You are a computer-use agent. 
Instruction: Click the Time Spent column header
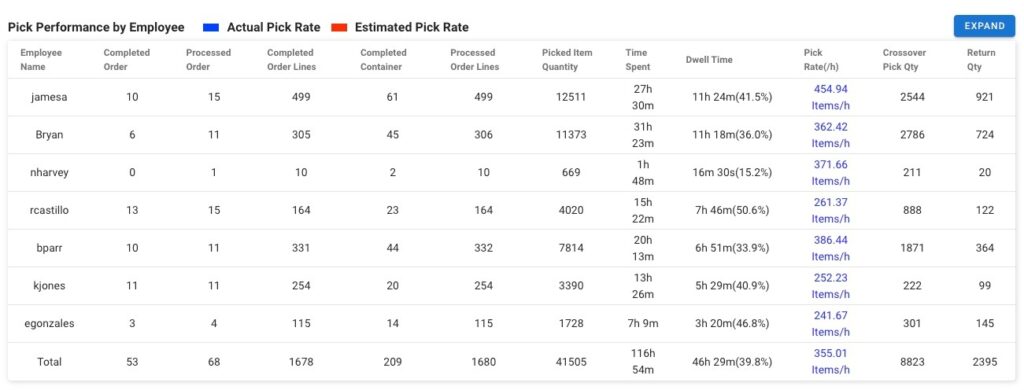pos(637,59)
